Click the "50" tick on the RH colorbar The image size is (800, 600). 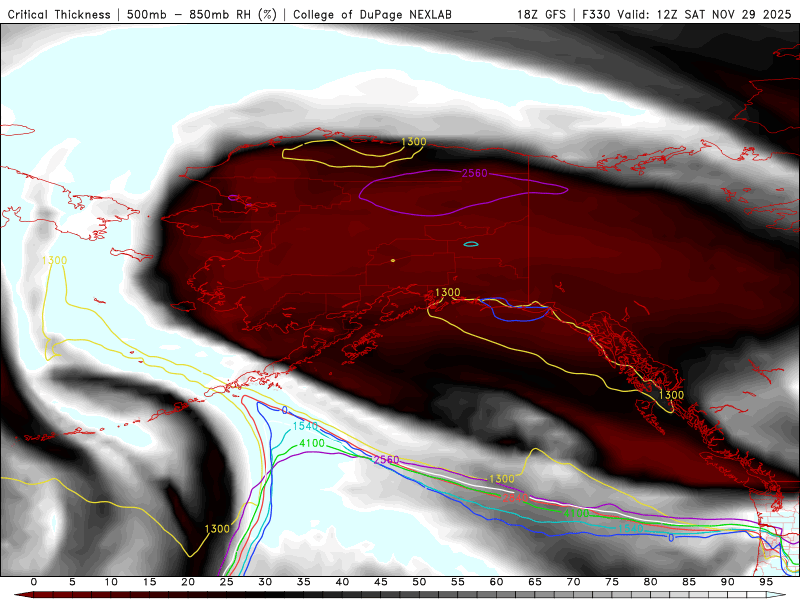[419, 582]
